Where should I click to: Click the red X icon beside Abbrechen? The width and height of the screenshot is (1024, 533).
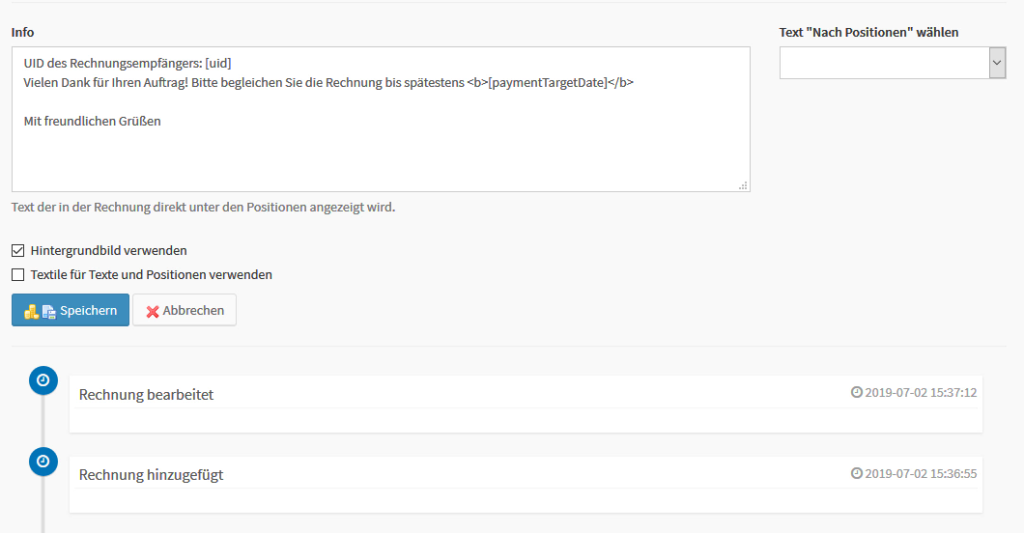point(153,311)
